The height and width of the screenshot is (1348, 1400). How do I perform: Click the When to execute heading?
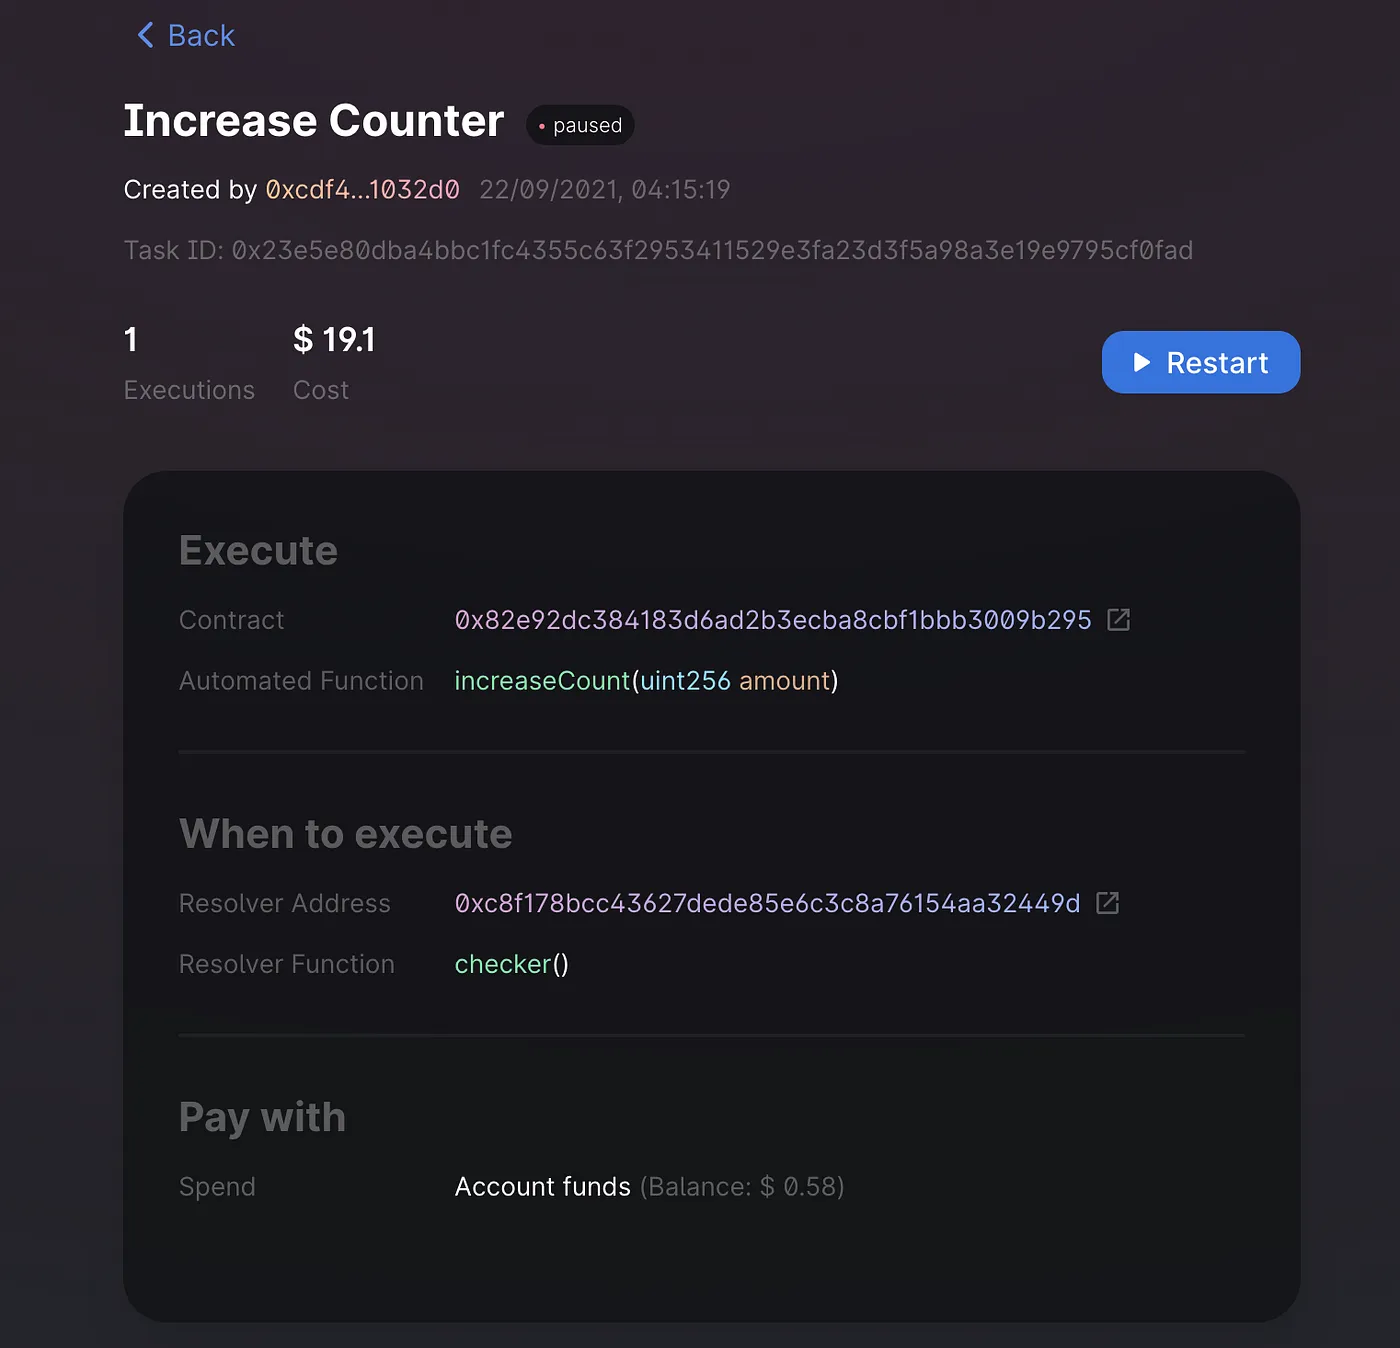345,834
